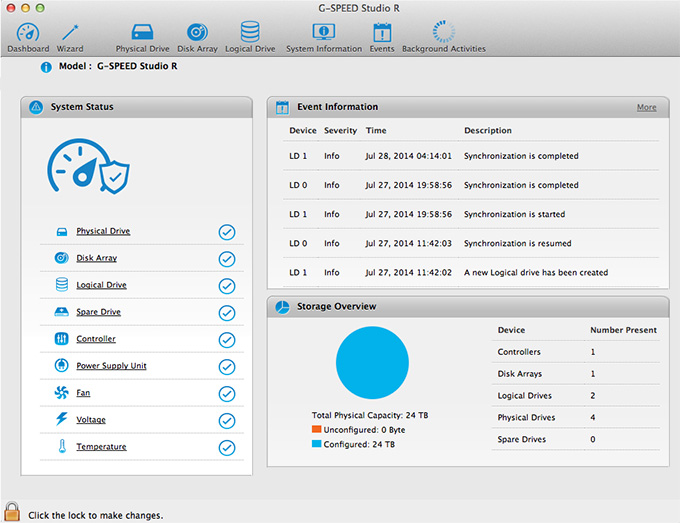Open the Voltage link

click(x=91, y=419)
